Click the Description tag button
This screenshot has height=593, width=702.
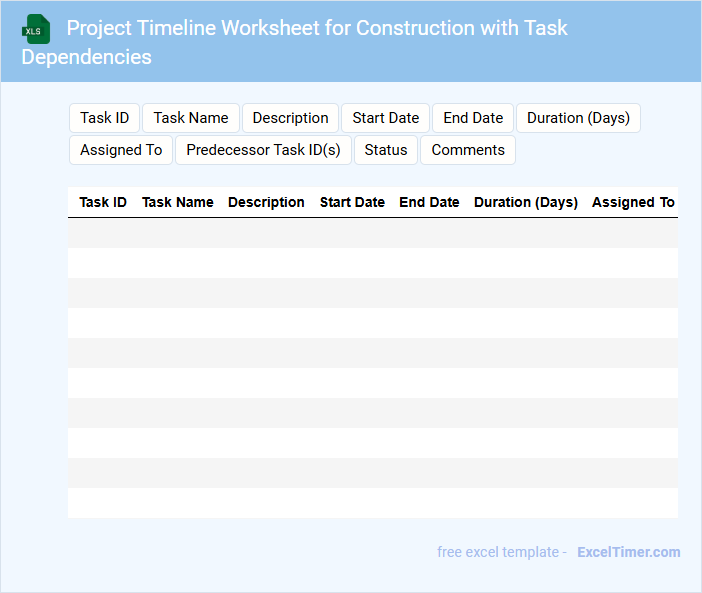click(290, 118)
